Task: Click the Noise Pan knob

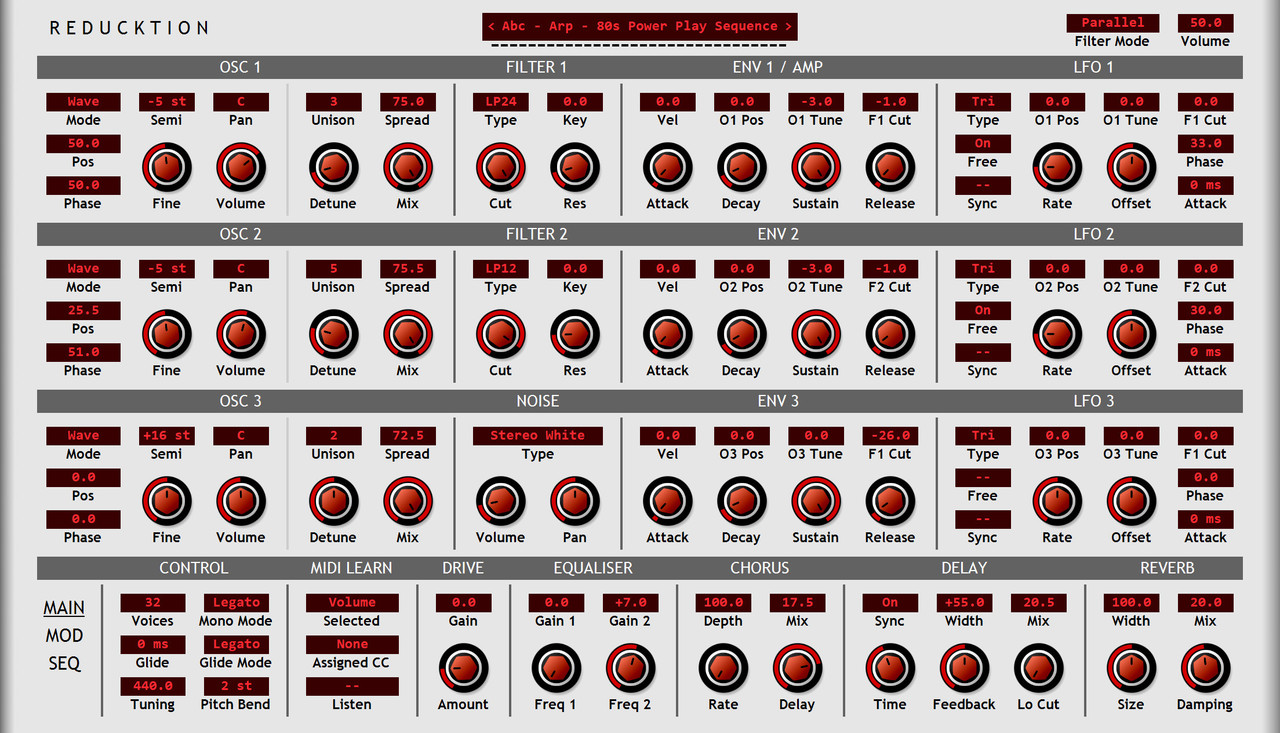Action: click(575, 501)
